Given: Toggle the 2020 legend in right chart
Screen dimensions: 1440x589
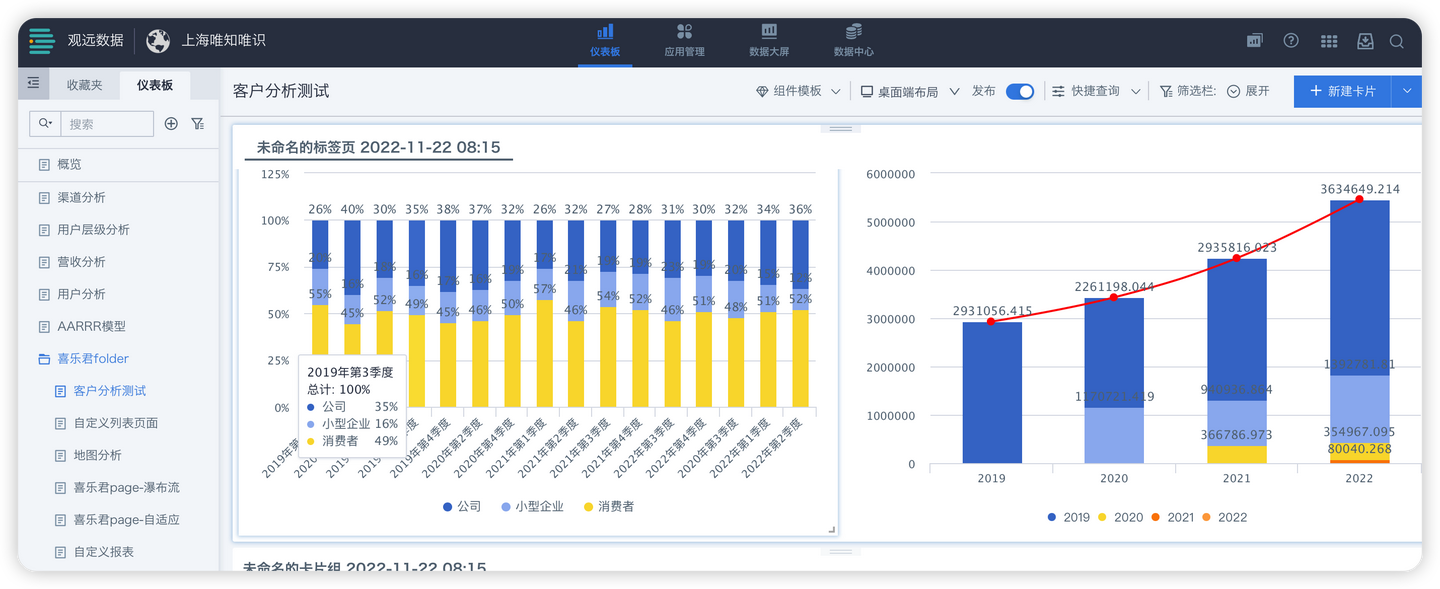Looking at the screenshot, I should point(1120,517).
